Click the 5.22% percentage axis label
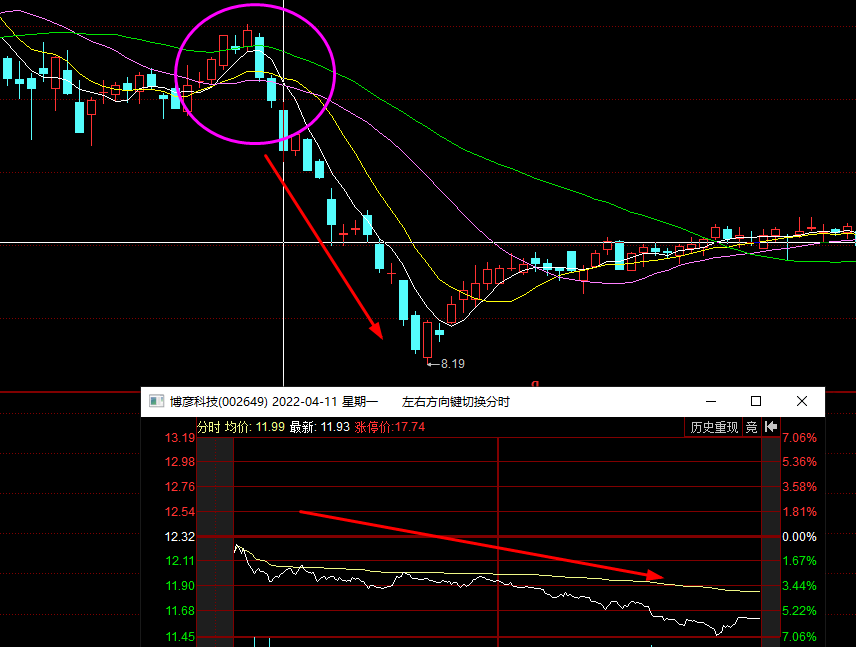Viewport: 856px width, 647px height. point(799,611)
